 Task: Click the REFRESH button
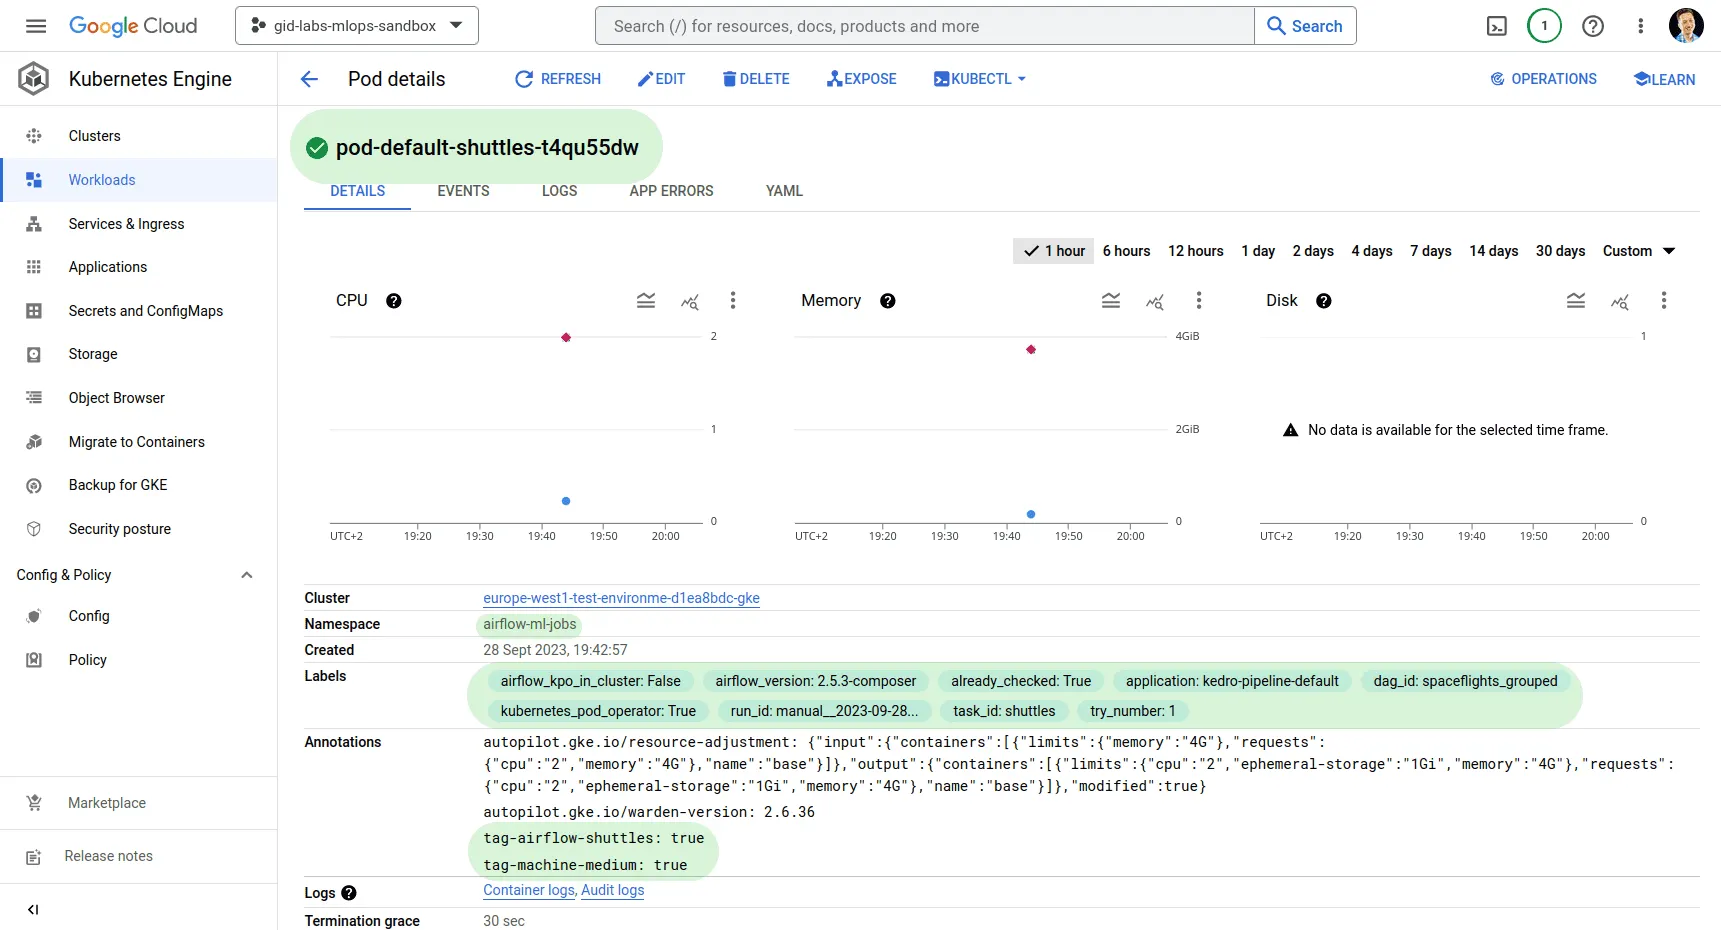(558, 79)
